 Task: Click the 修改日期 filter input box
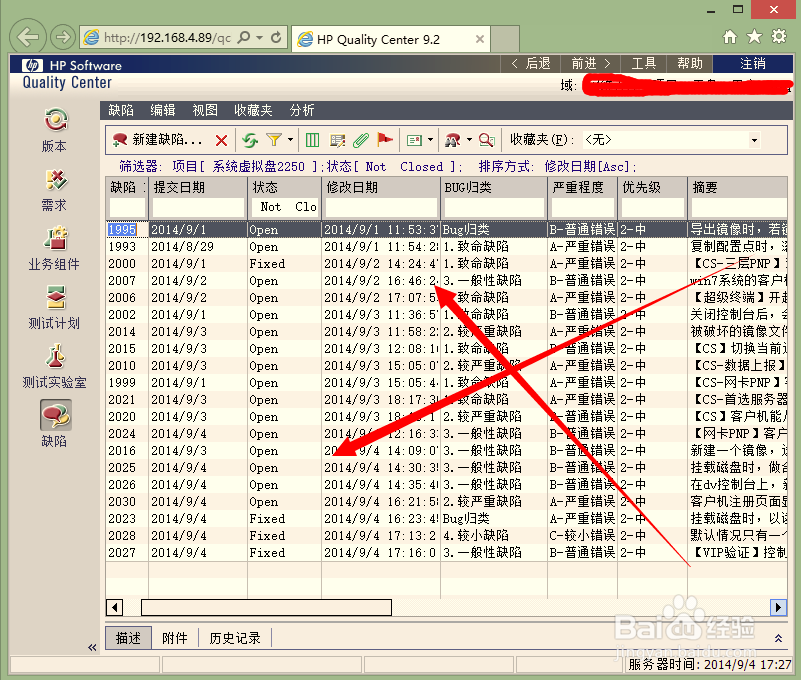pyautogui.click(x=381, y=207)
